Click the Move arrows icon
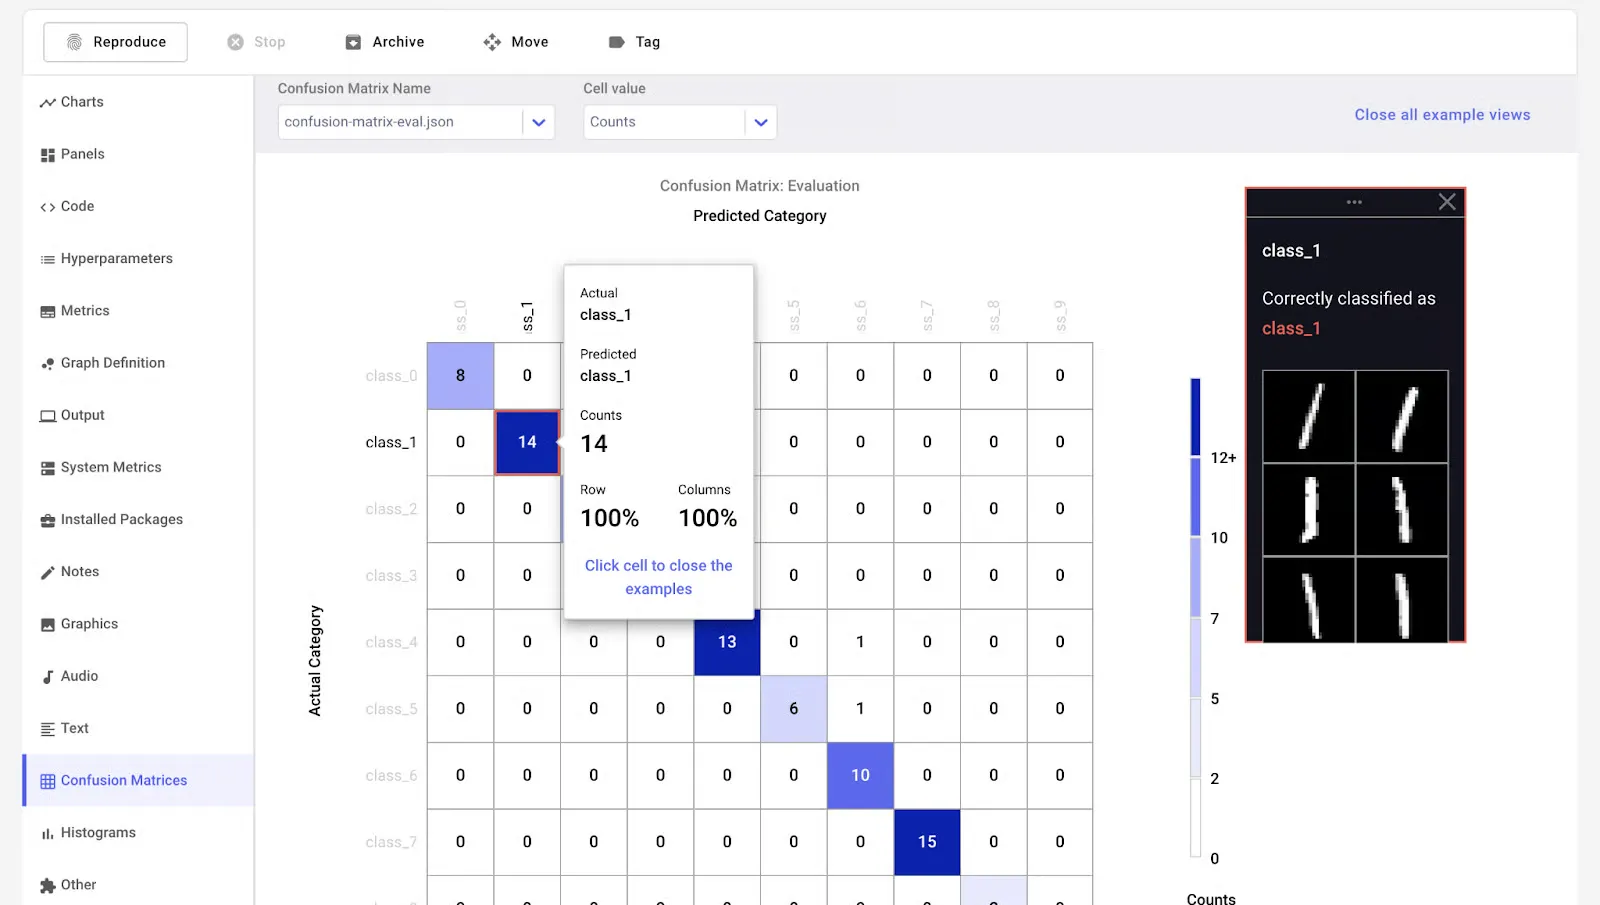 492,42
